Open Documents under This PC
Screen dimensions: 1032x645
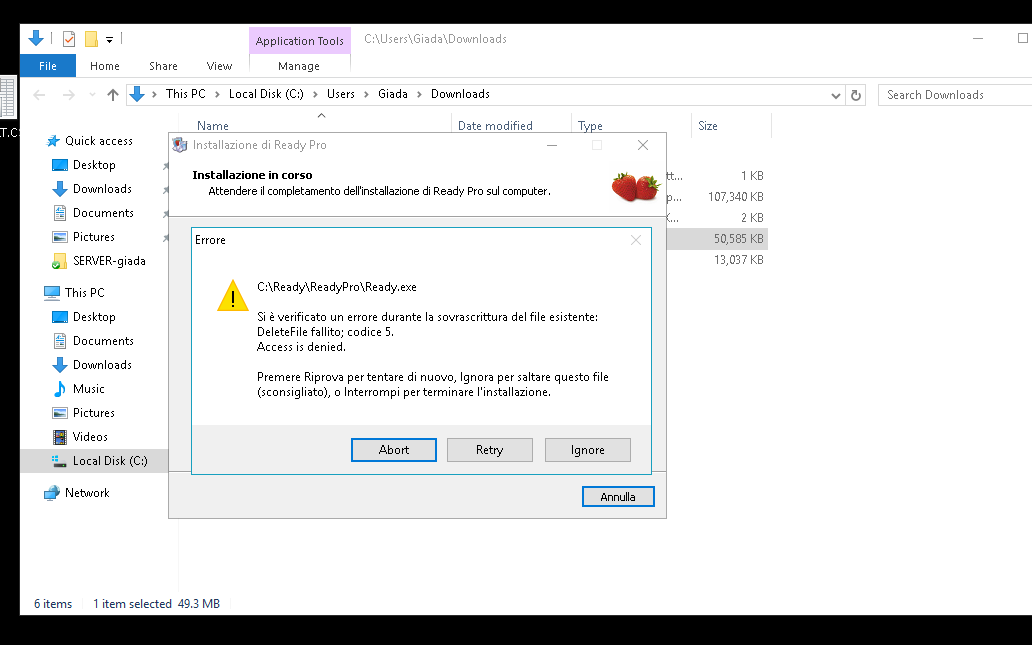point(103,341)
